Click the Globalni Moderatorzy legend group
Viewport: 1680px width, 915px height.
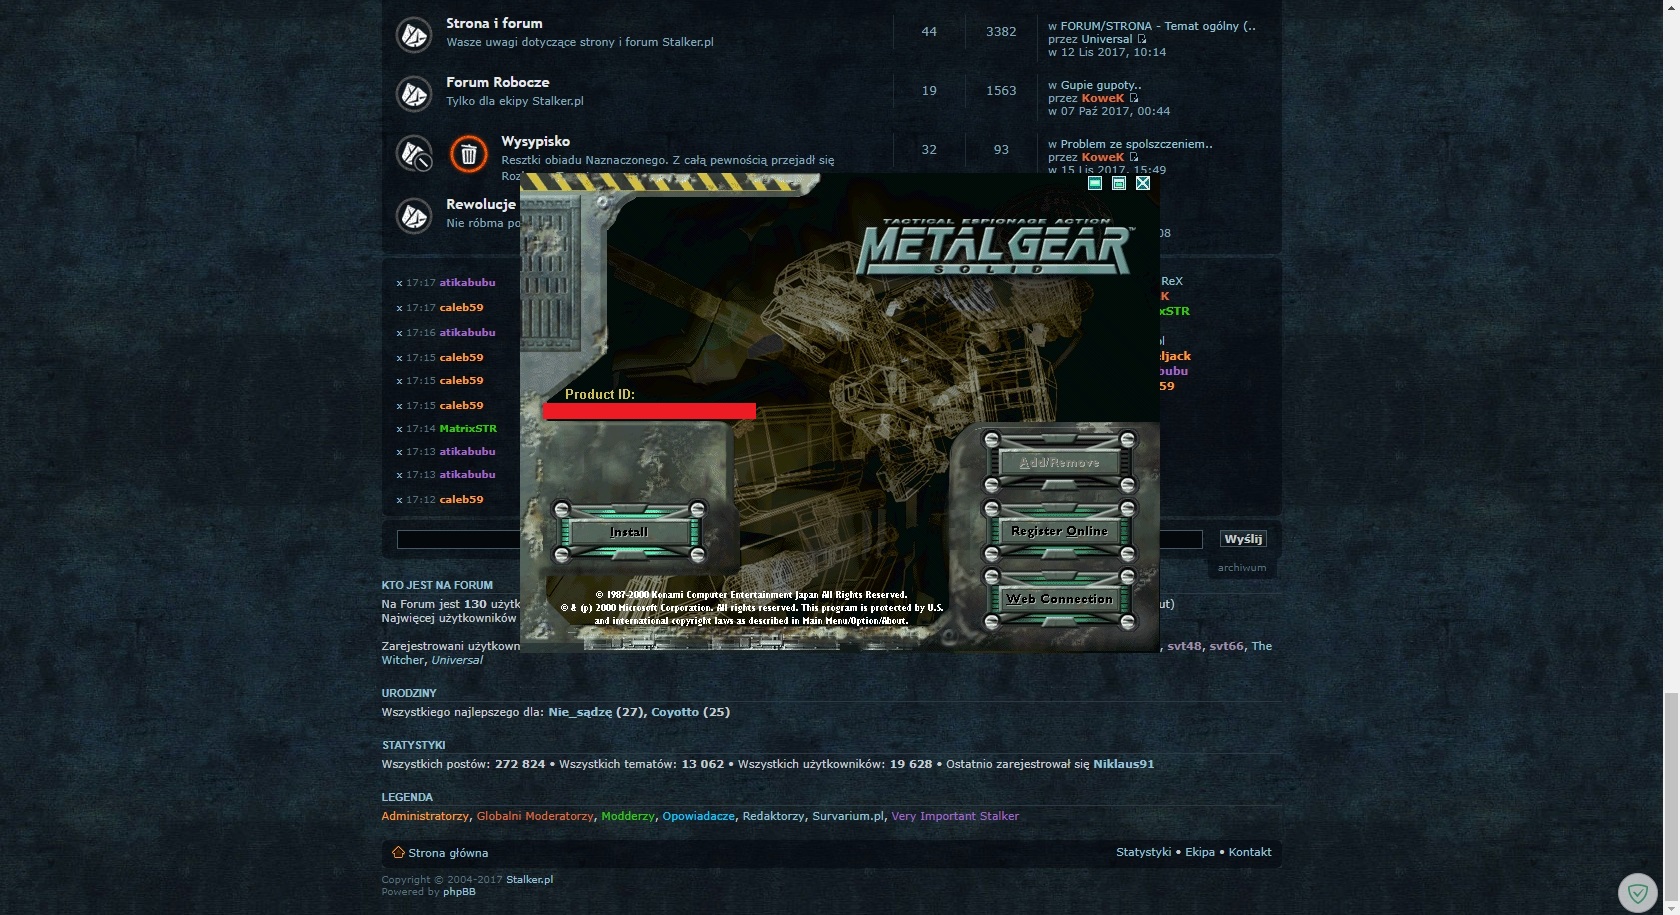point(535,816)
